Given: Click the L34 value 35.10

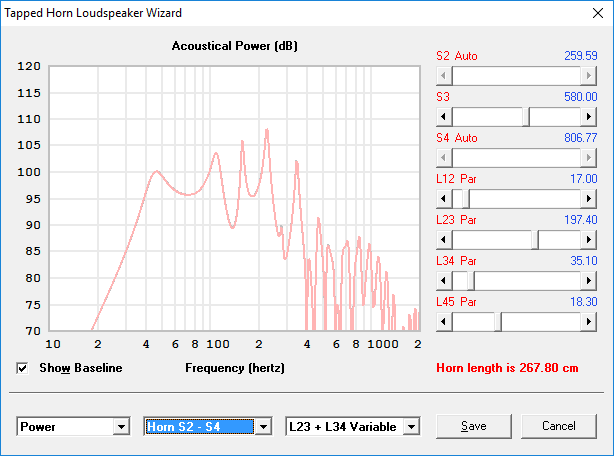Looking at the screenshot, I should (584, 261).
